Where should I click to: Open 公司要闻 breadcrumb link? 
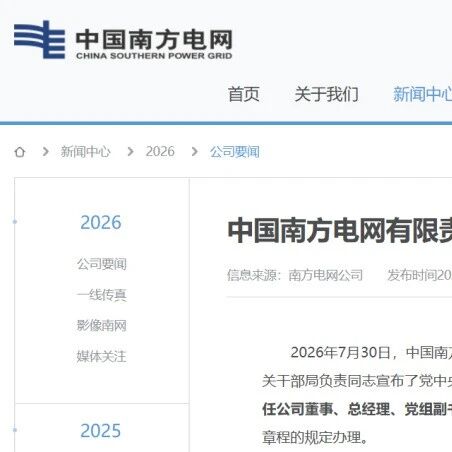(x=235, y=152)
